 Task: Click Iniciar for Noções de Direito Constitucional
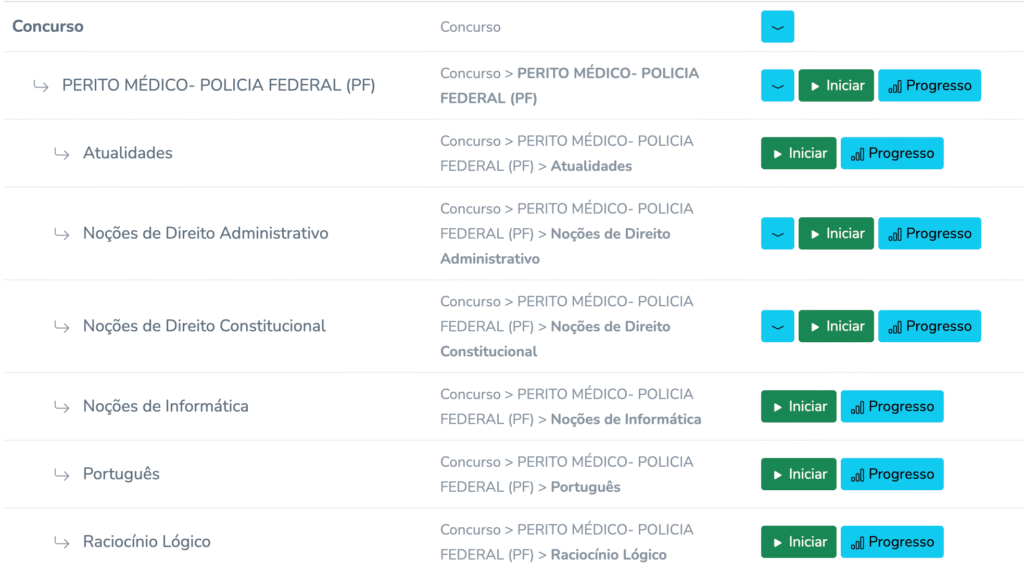pos(836,326)
